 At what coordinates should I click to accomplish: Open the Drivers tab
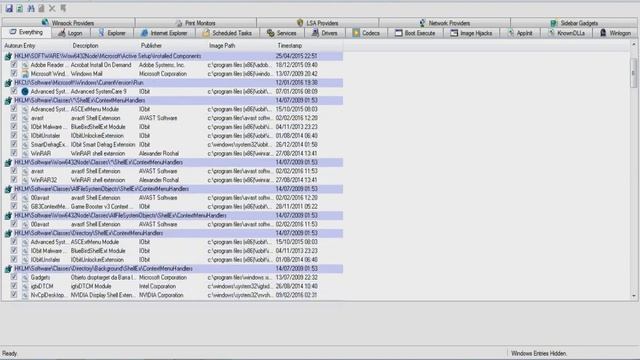point(324,33)
